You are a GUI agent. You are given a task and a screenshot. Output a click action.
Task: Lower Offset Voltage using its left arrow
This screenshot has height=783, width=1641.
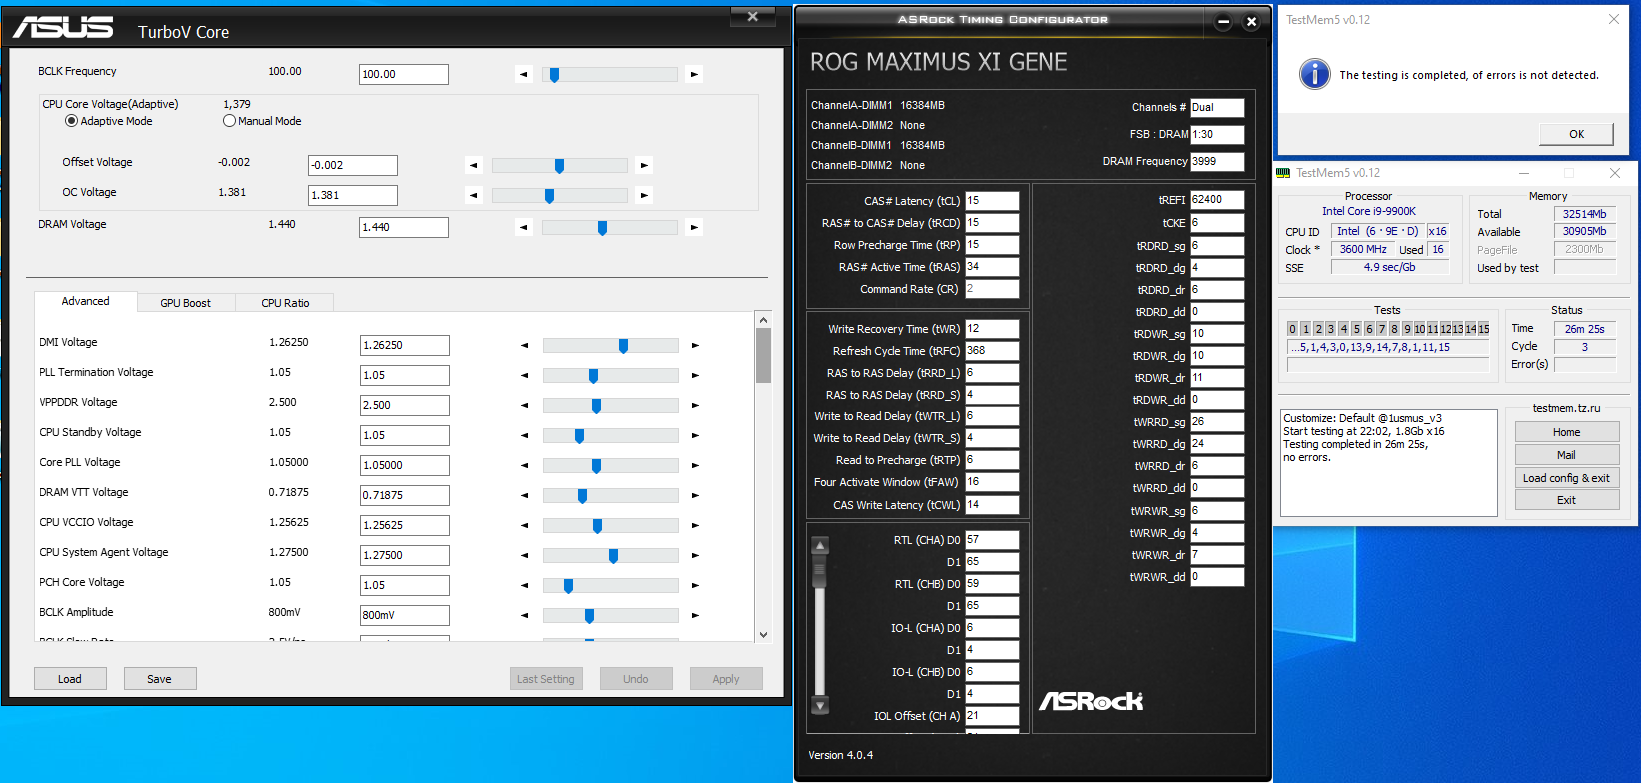(474, 165)
